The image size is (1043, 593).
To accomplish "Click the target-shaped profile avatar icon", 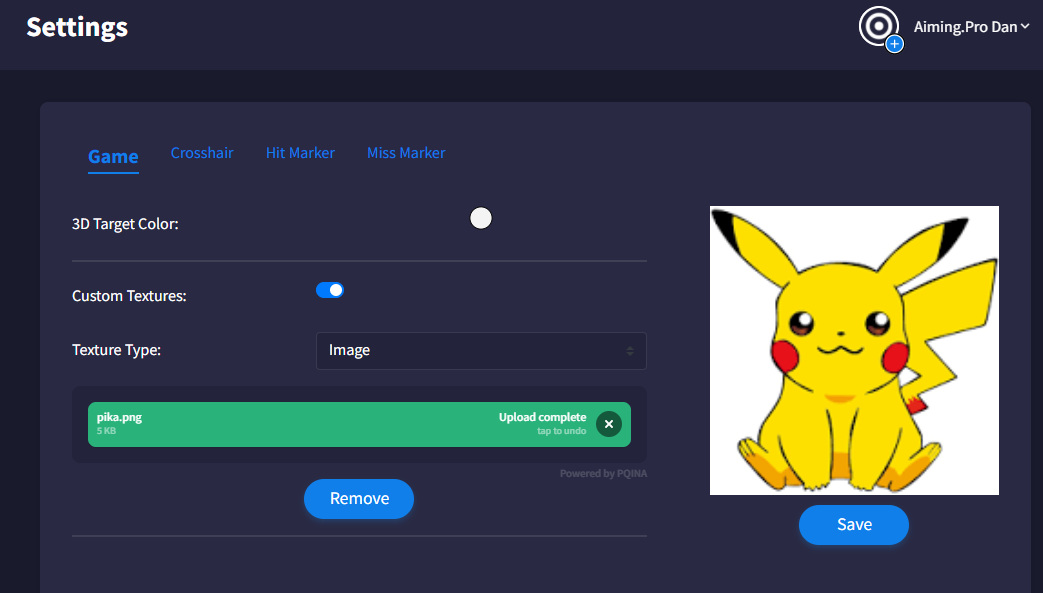I will [x=877, y=26].
